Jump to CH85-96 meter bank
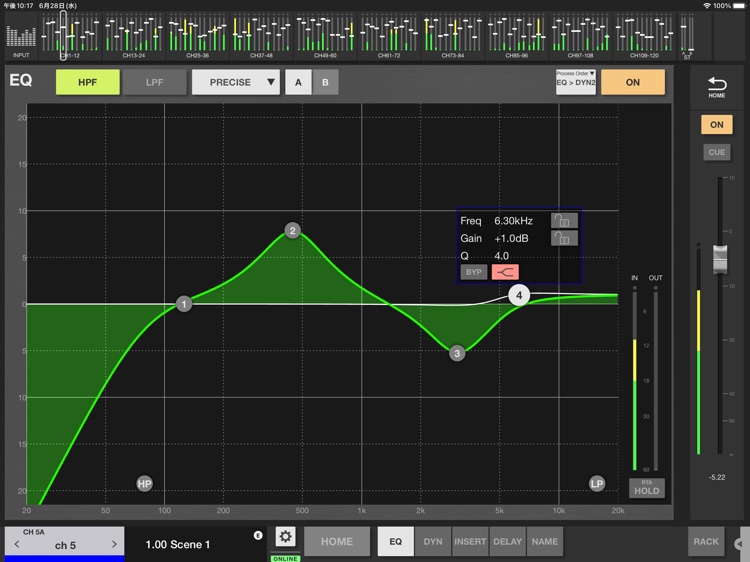The width and height of the screenshot is (750, 562). pos(517,36)
